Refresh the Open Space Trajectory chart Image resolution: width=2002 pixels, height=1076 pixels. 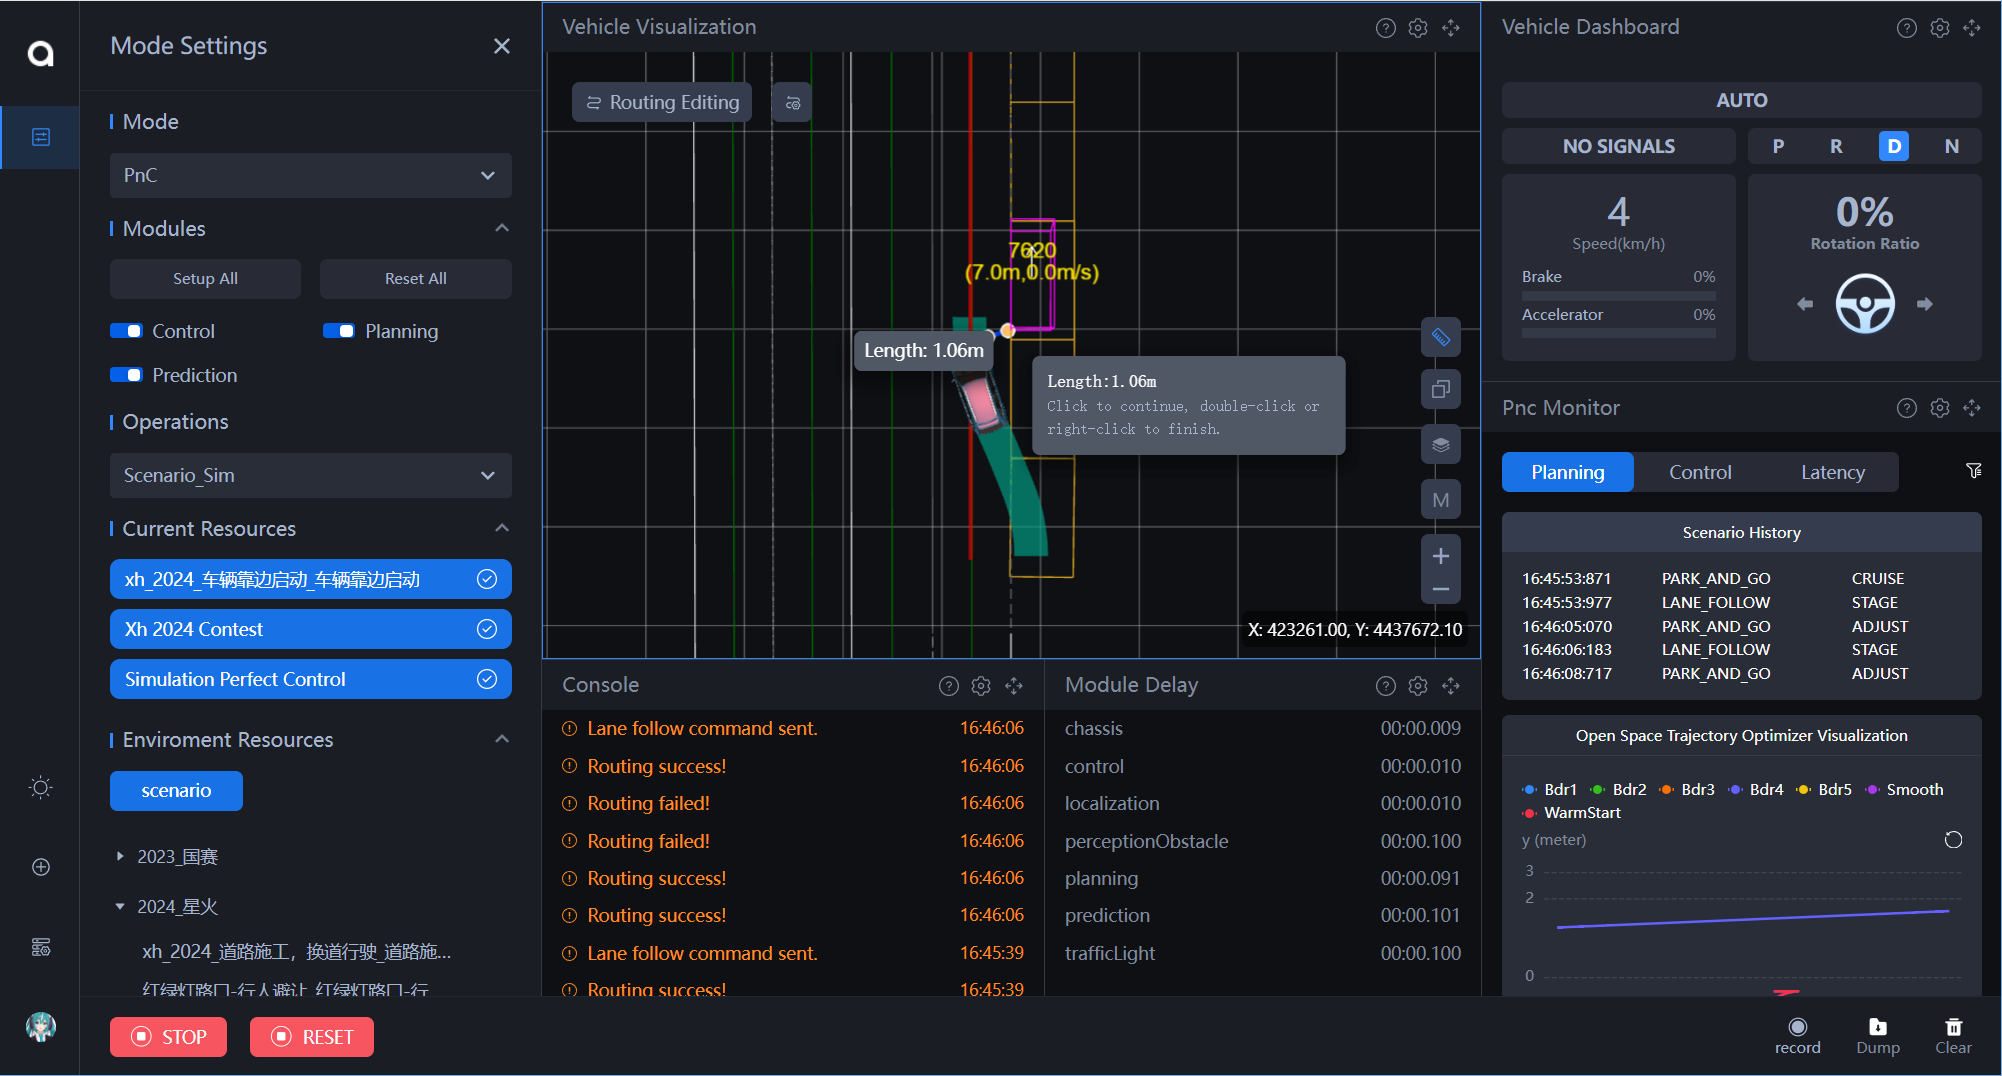point(1952,840)
